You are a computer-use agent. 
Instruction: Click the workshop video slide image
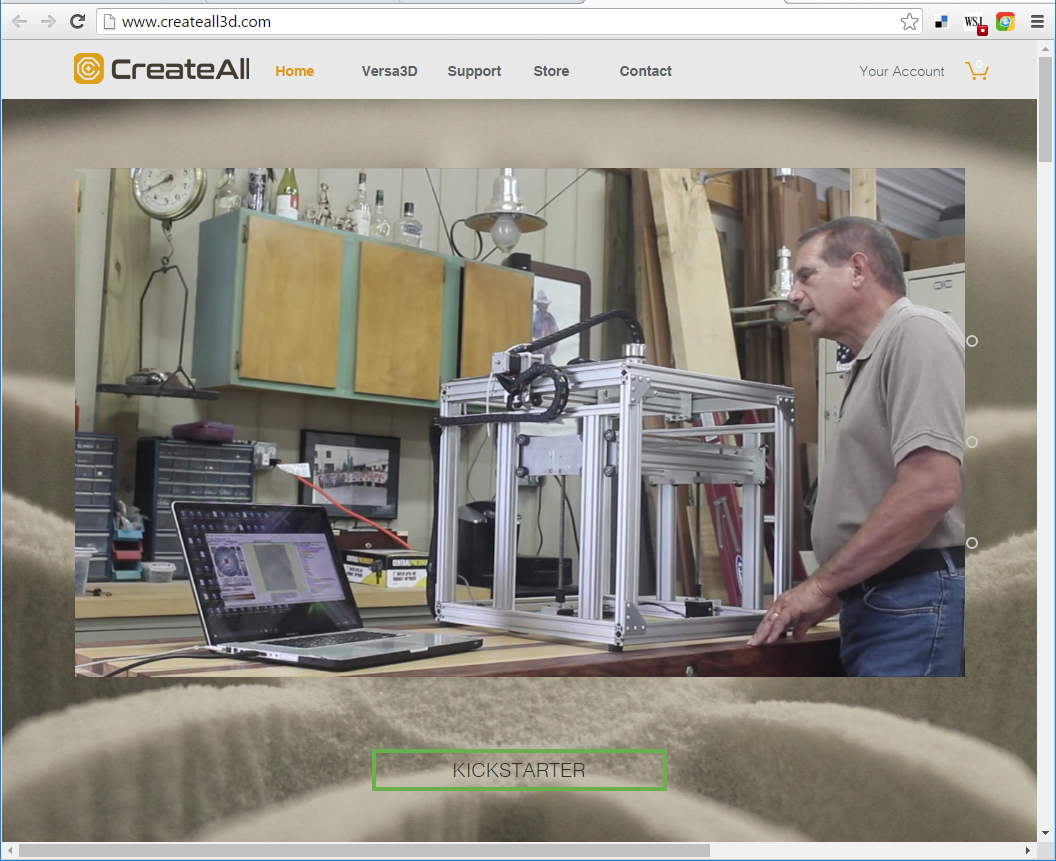(x=519, y=422)
